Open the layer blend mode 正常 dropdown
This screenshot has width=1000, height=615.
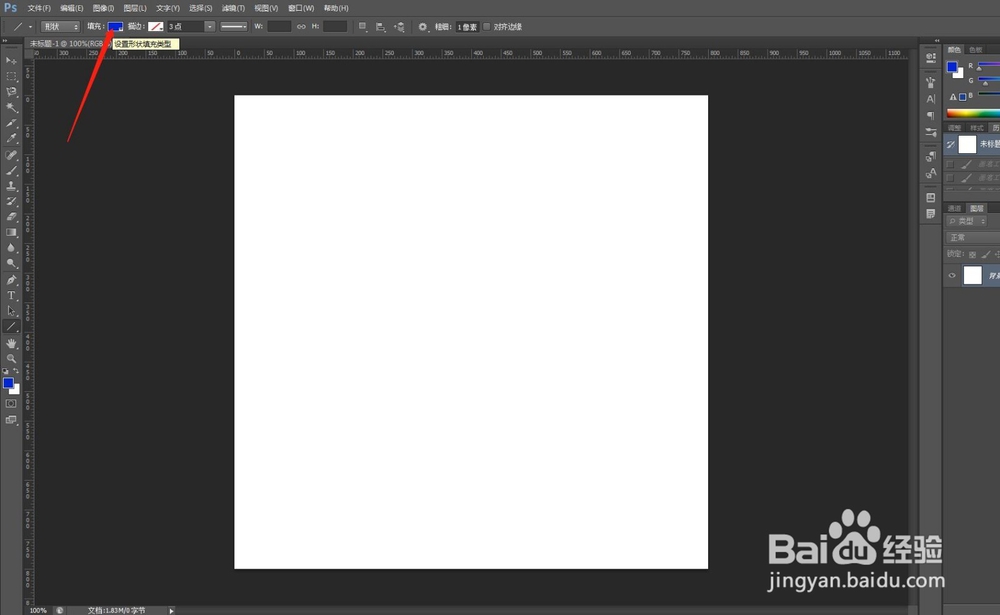click(971, 237)
